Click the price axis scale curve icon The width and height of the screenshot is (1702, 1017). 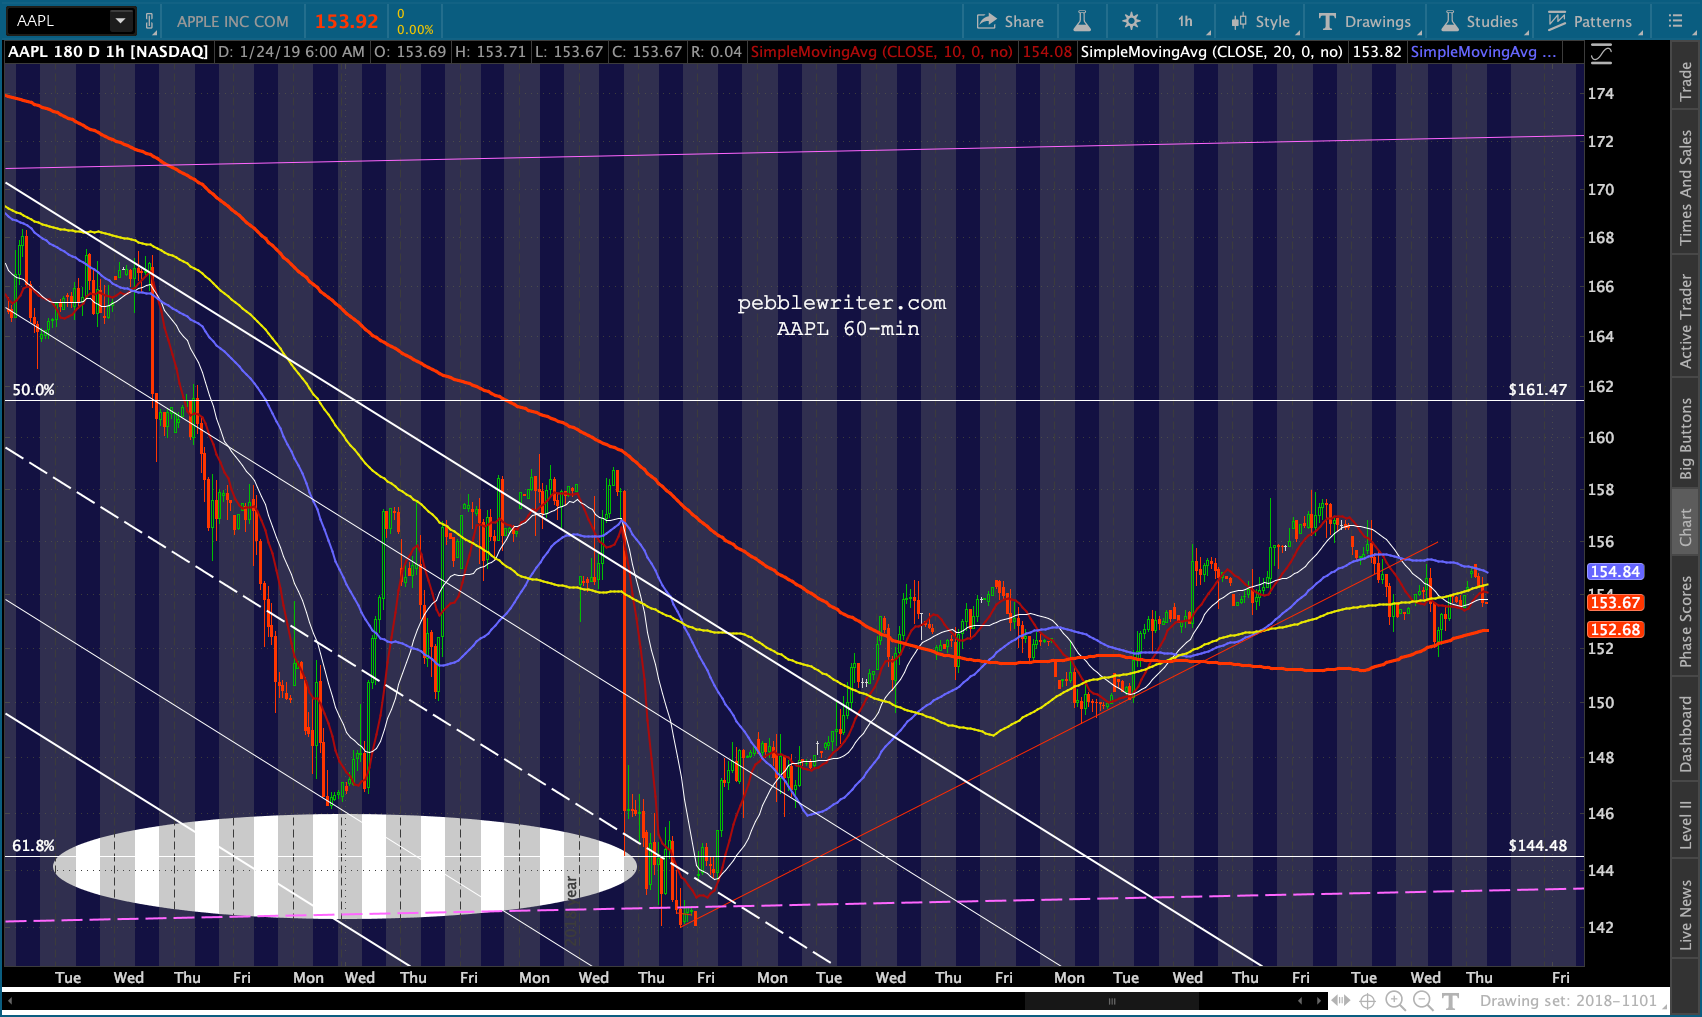point(1601,55)
